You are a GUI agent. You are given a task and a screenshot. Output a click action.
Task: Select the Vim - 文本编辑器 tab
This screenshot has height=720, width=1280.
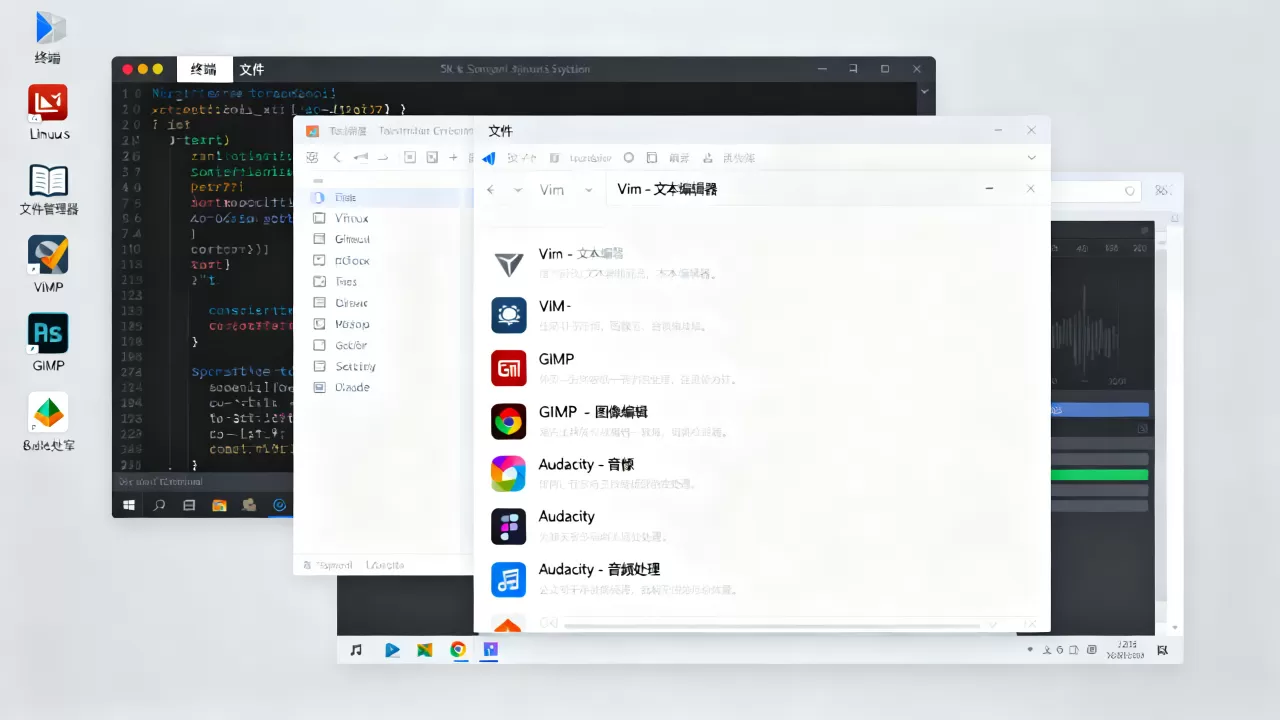pyautogui.click(x=667, y=189)
